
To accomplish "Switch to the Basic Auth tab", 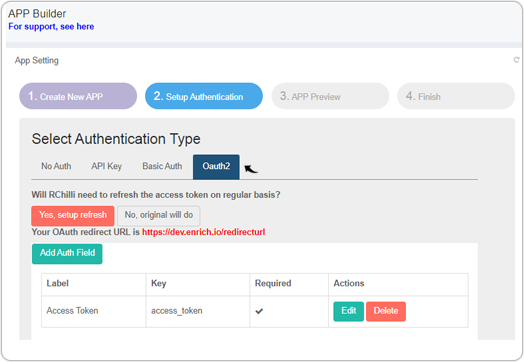I will tap(162, 166).
